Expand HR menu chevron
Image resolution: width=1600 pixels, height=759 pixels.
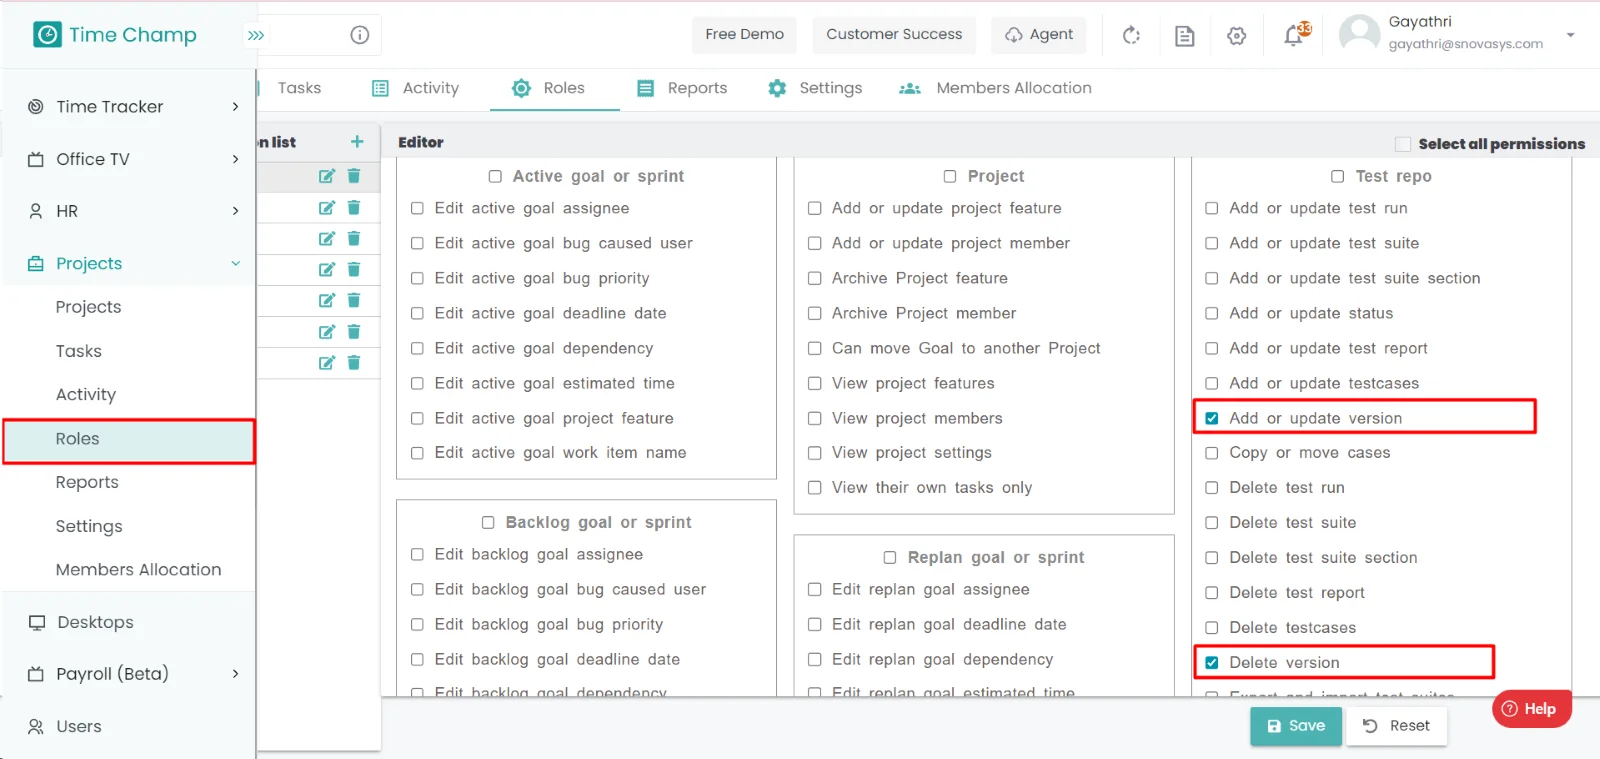pyautogui.click(x=235, y=211)
